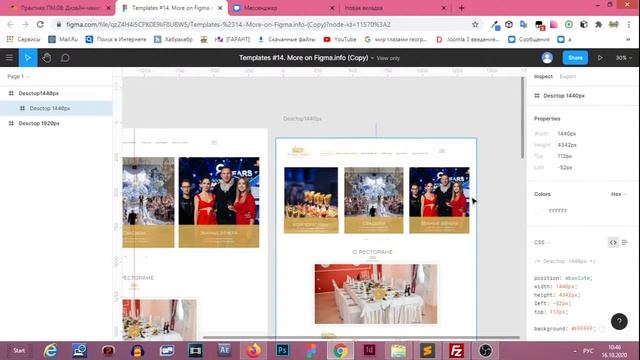The width and height of the screenshot is (640, 360).
Task: Switch to the Мессенджер browser tab
Action: click(x=283, y=8)
